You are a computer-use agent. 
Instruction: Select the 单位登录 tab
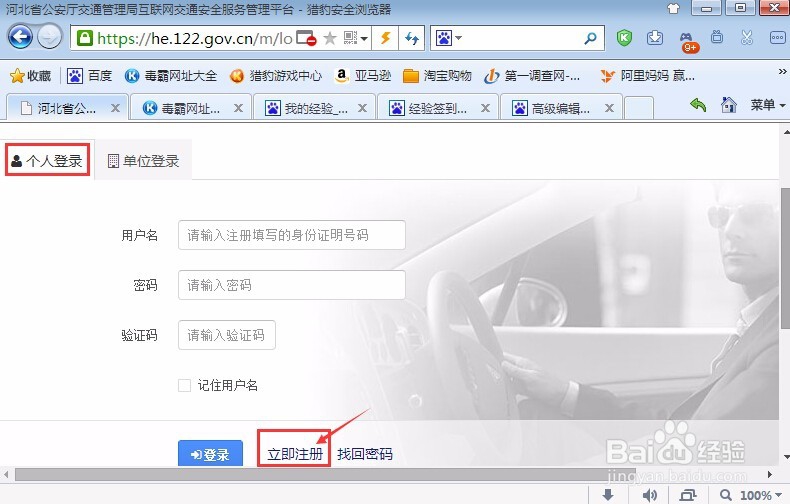144,161
